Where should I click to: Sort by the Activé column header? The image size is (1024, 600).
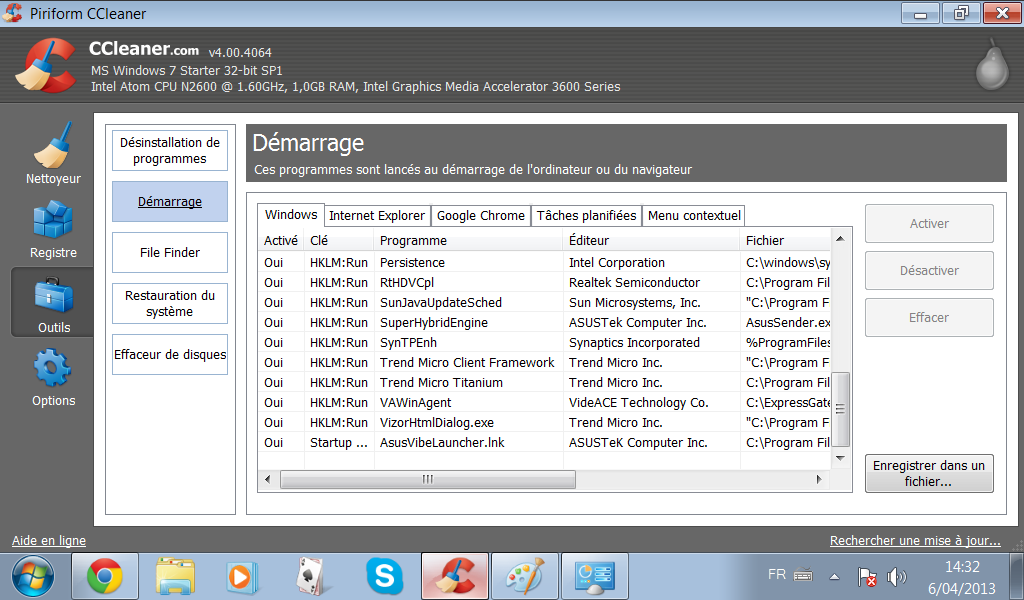[281, 240]
